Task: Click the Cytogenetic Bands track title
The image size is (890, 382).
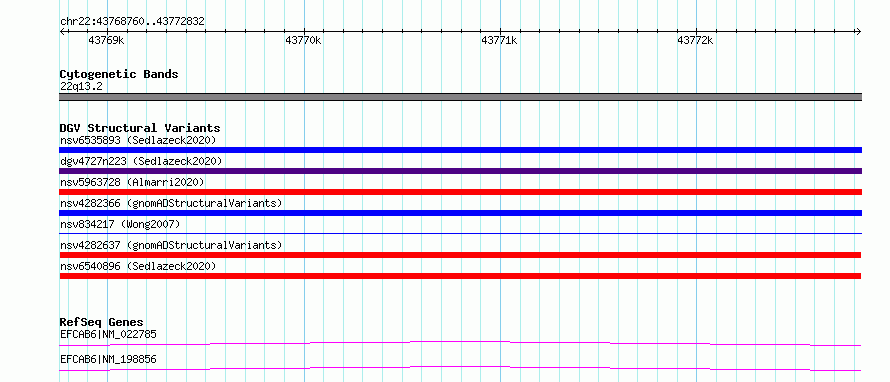Action: pyautogui.click(x=119, y=74)
